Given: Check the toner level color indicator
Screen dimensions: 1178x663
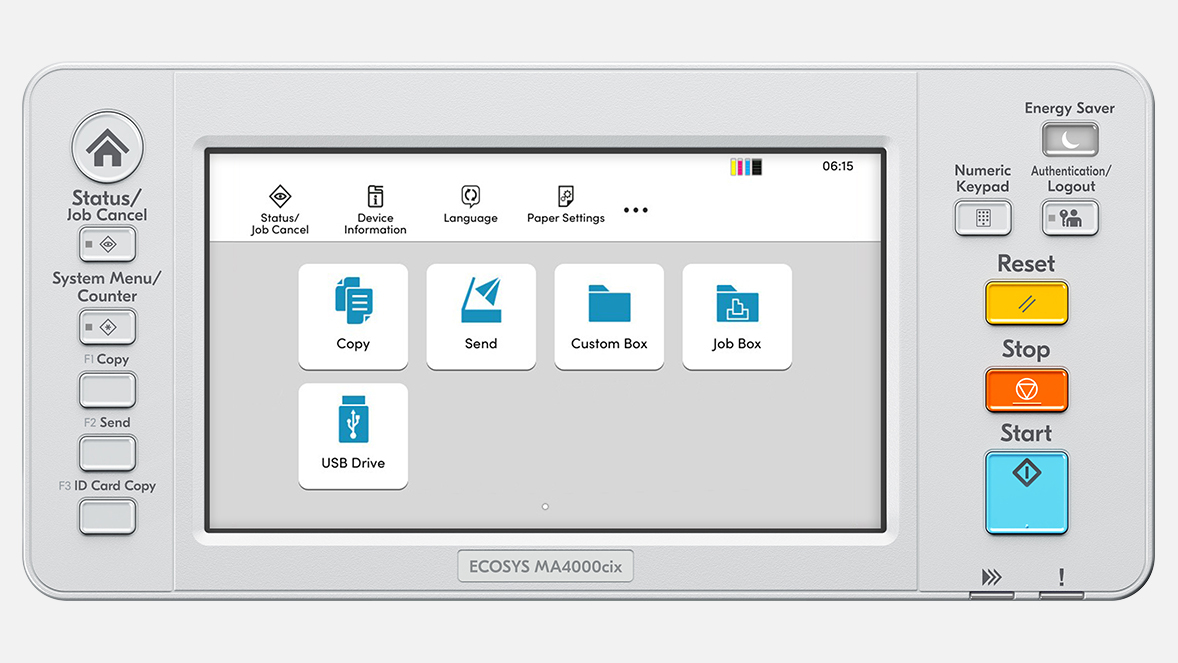Looking at the screenshot, I should (746, 167).
